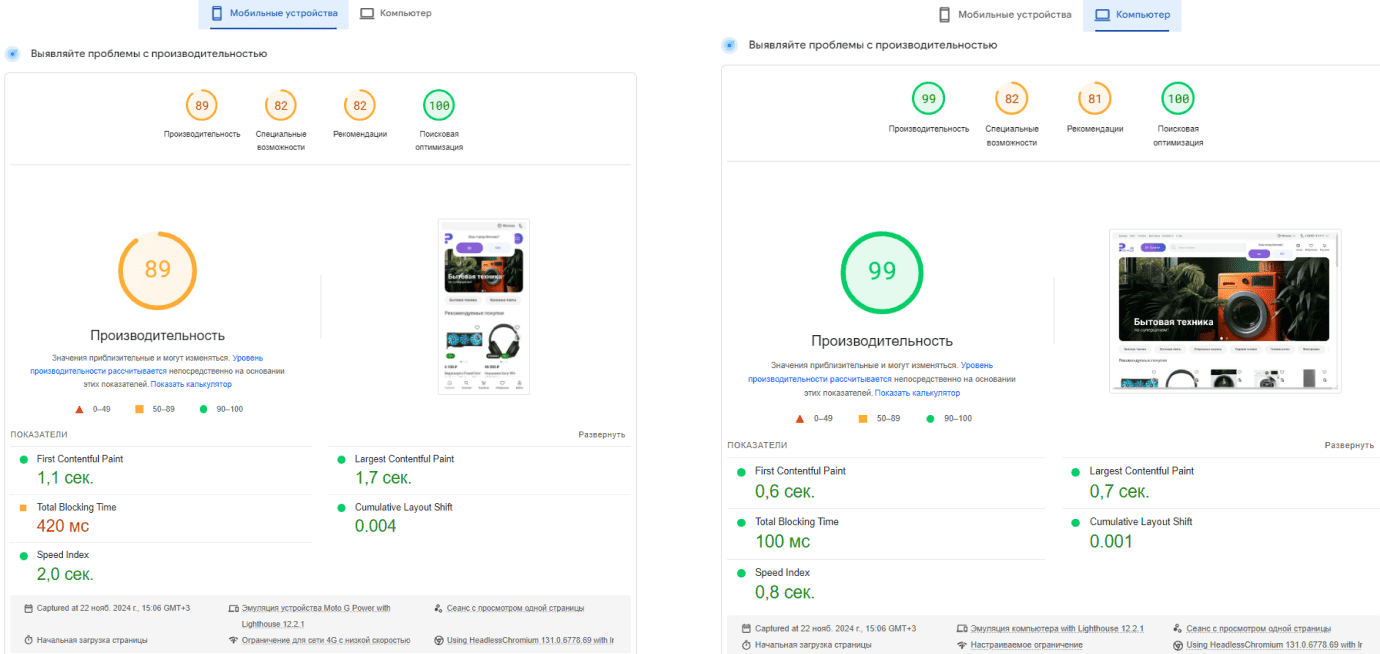Click the orange square next to Total Blocking Time 420 мс
This screenshot has height=654, width=1380.
[x=23, y=508]
